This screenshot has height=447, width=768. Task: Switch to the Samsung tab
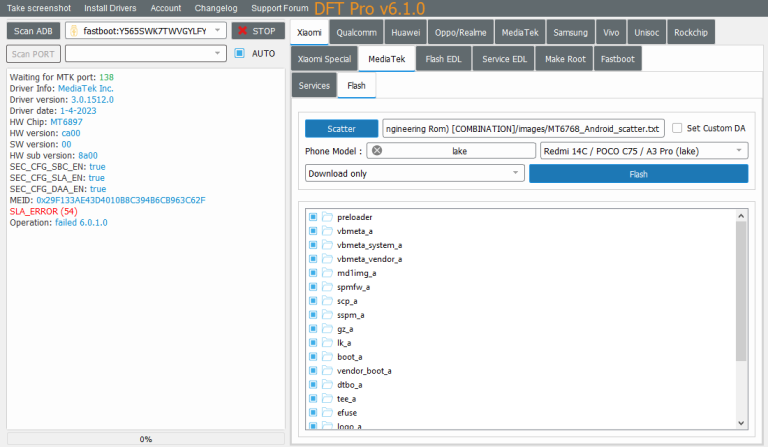(570, 32)
